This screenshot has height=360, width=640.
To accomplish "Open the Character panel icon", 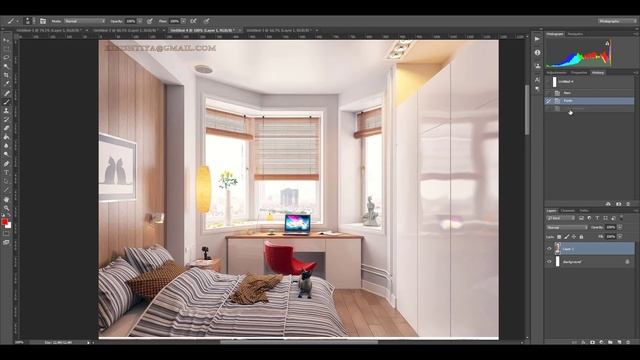I will (x=537, y=80).
